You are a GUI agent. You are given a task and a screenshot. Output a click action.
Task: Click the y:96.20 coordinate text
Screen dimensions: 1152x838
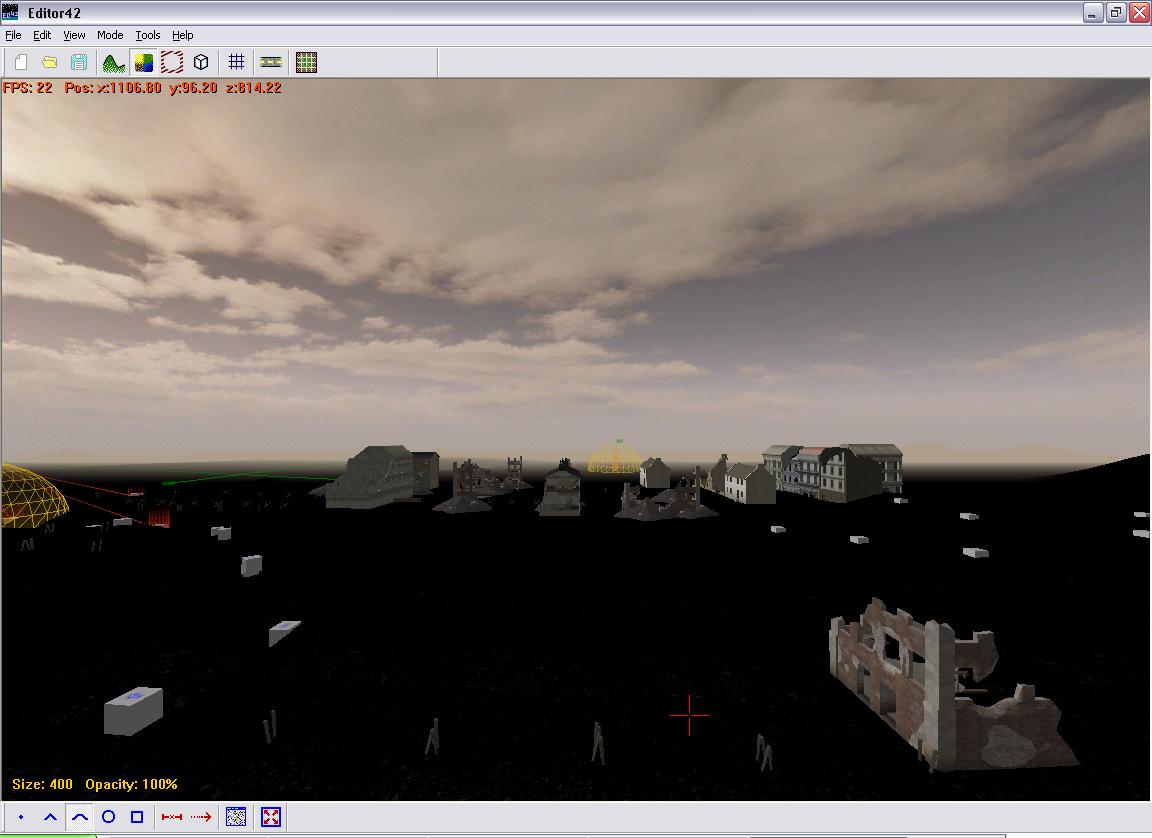pos(193,87)
